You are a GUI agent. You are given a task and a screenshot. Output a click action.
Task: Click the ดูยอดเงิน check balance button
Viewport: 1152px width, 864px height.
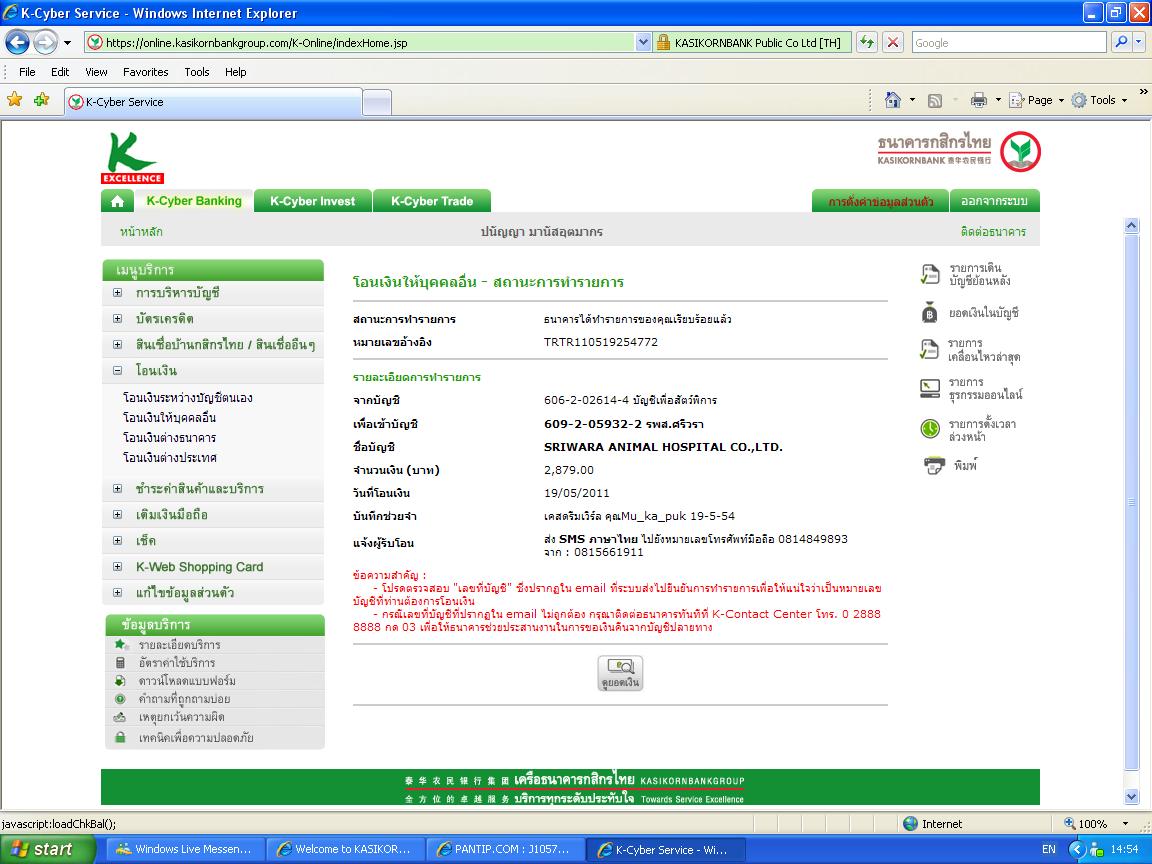click(x=621, y=673)
